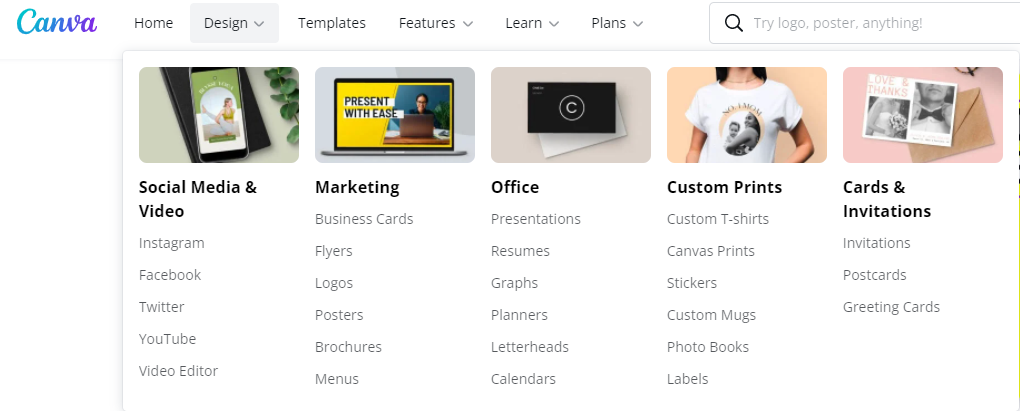1020x411 pixels.
Task: Select Custom T-shirts link
Action: (x=718, y=219)
